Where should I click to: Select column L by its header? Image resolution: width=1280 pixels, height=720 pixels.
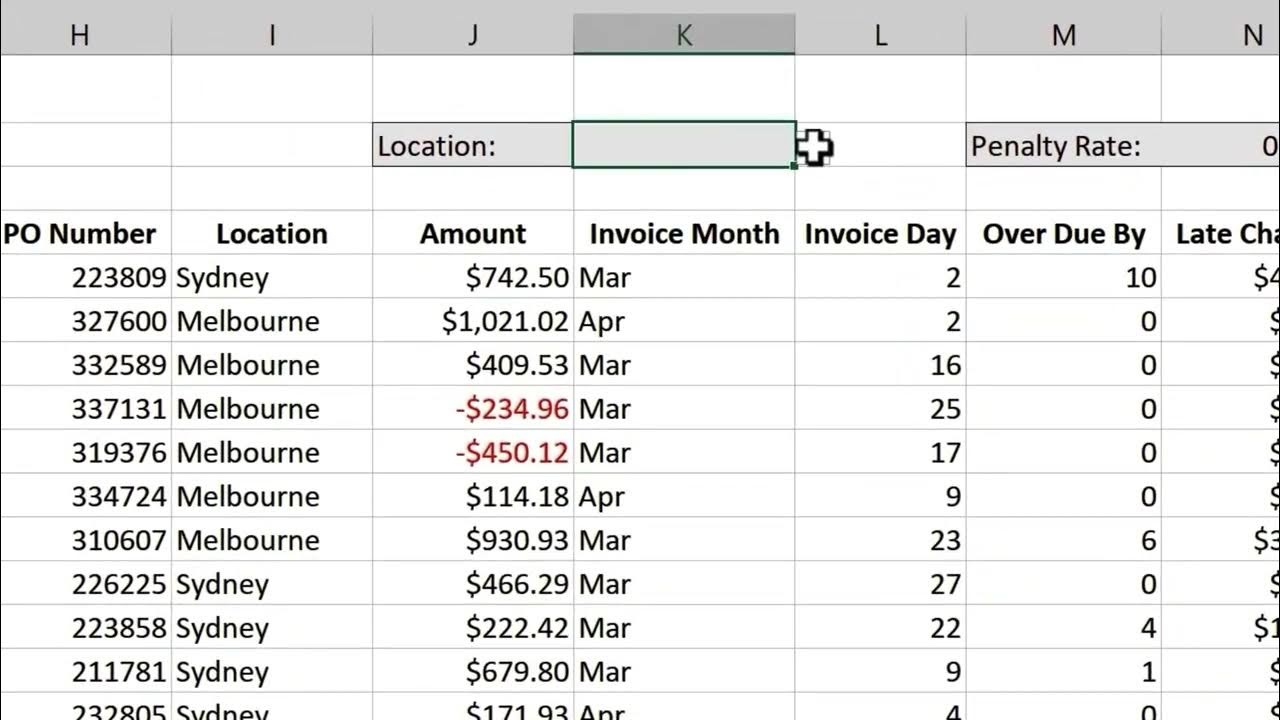[x=880, y=36]
